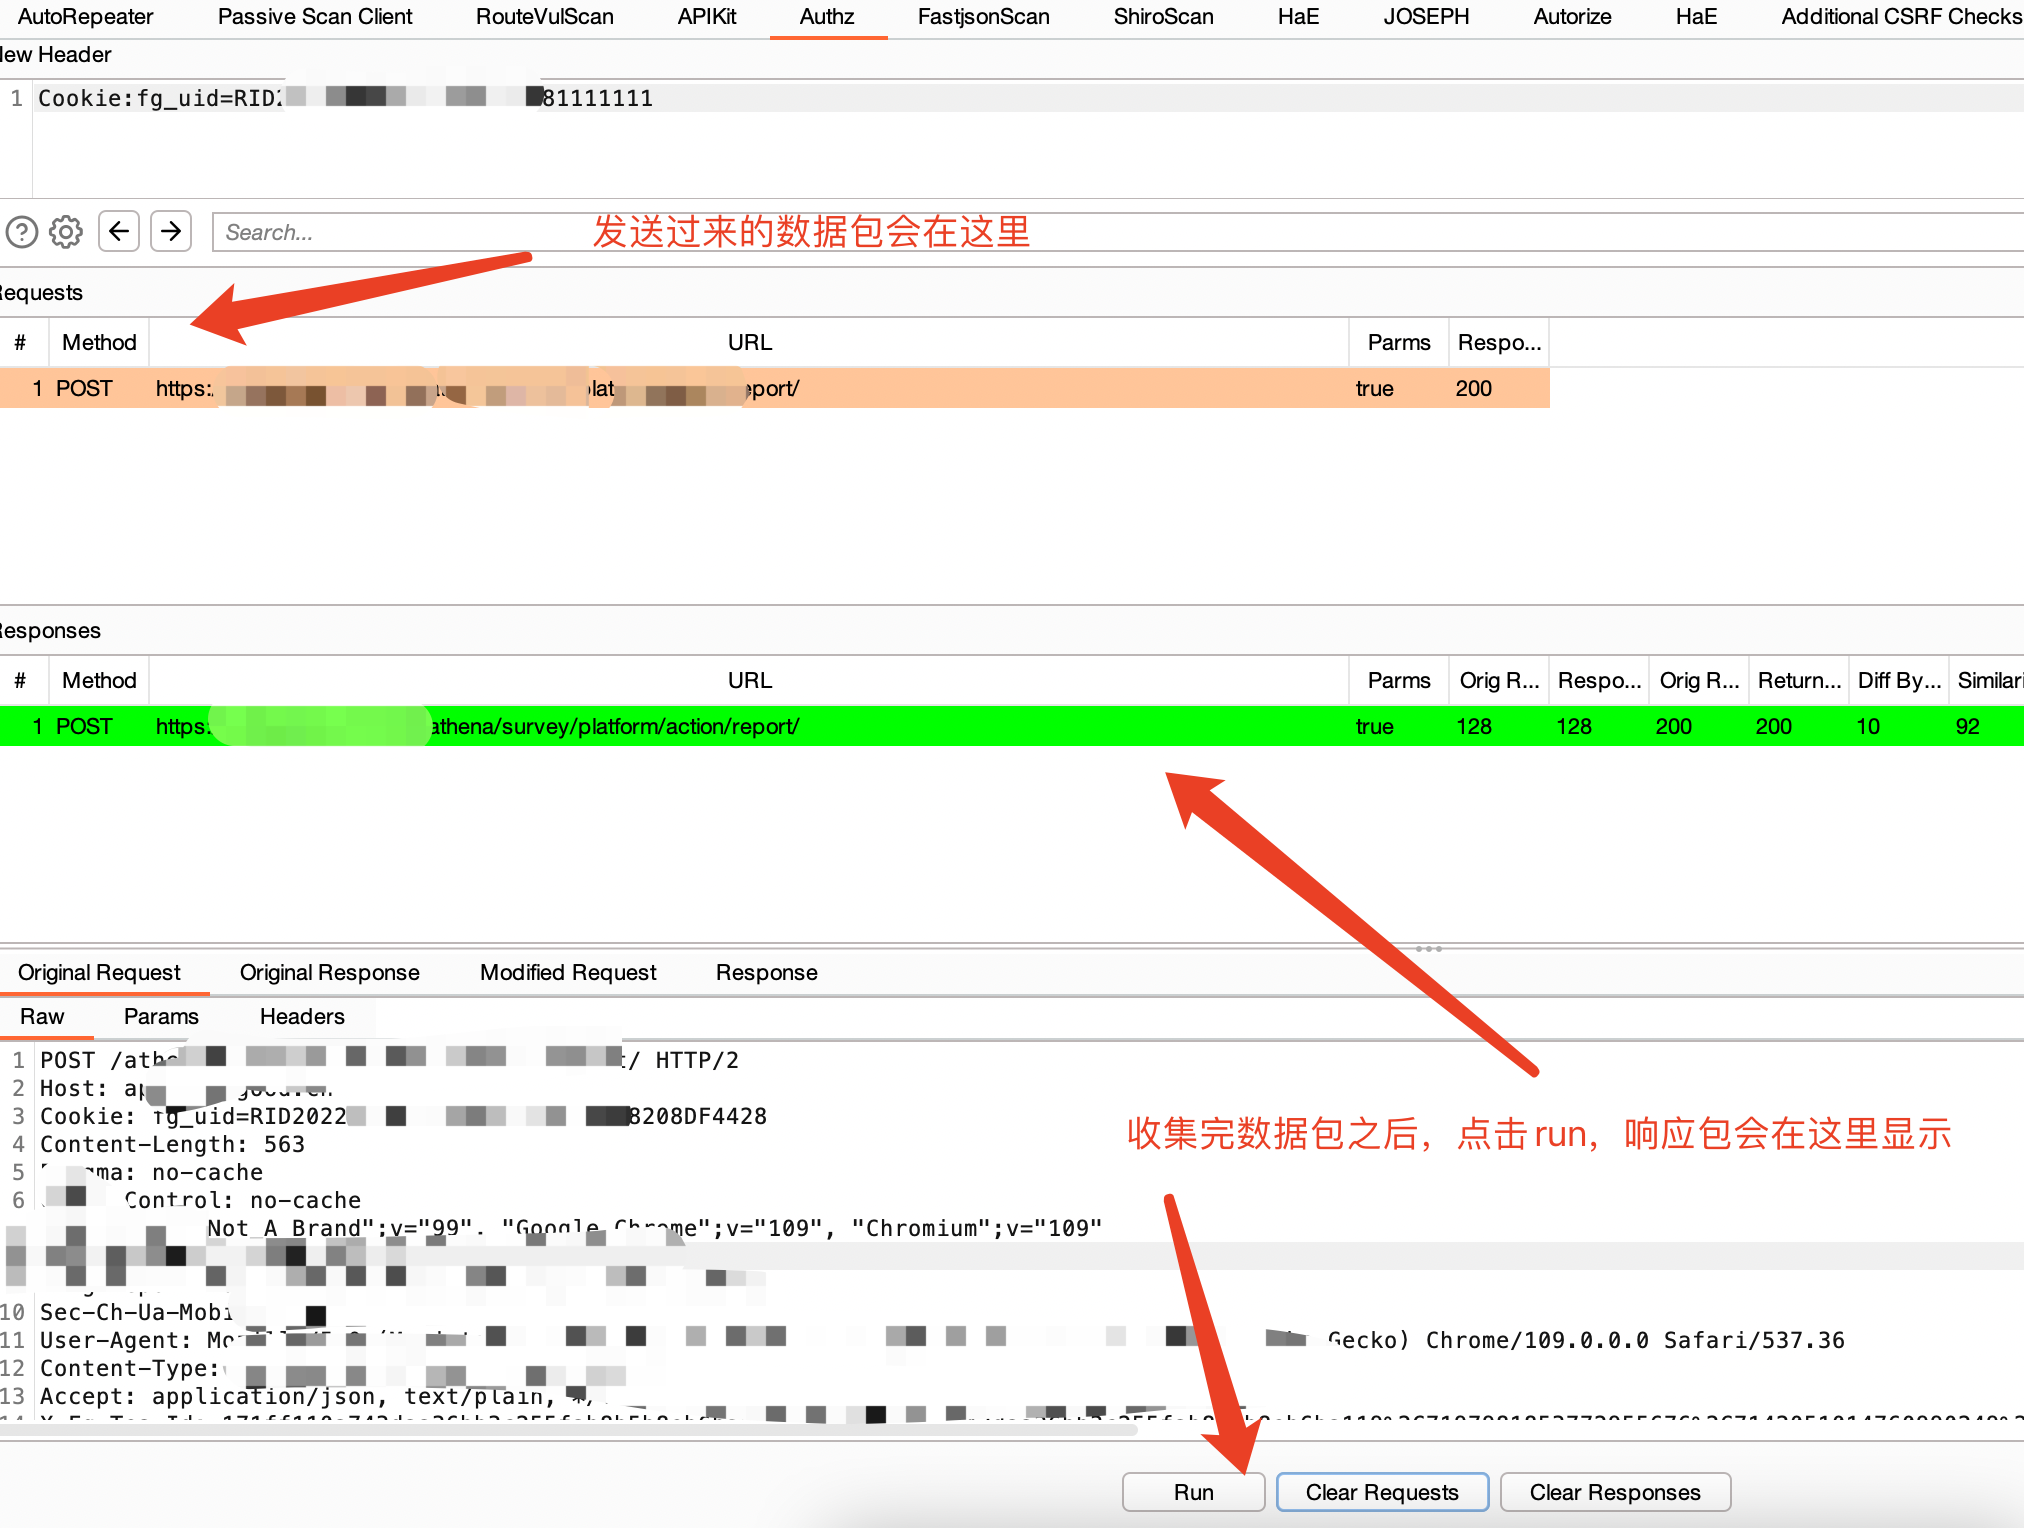Switch to the FastjsonScan tab
2024x1528 pixels.
[982, 16]
